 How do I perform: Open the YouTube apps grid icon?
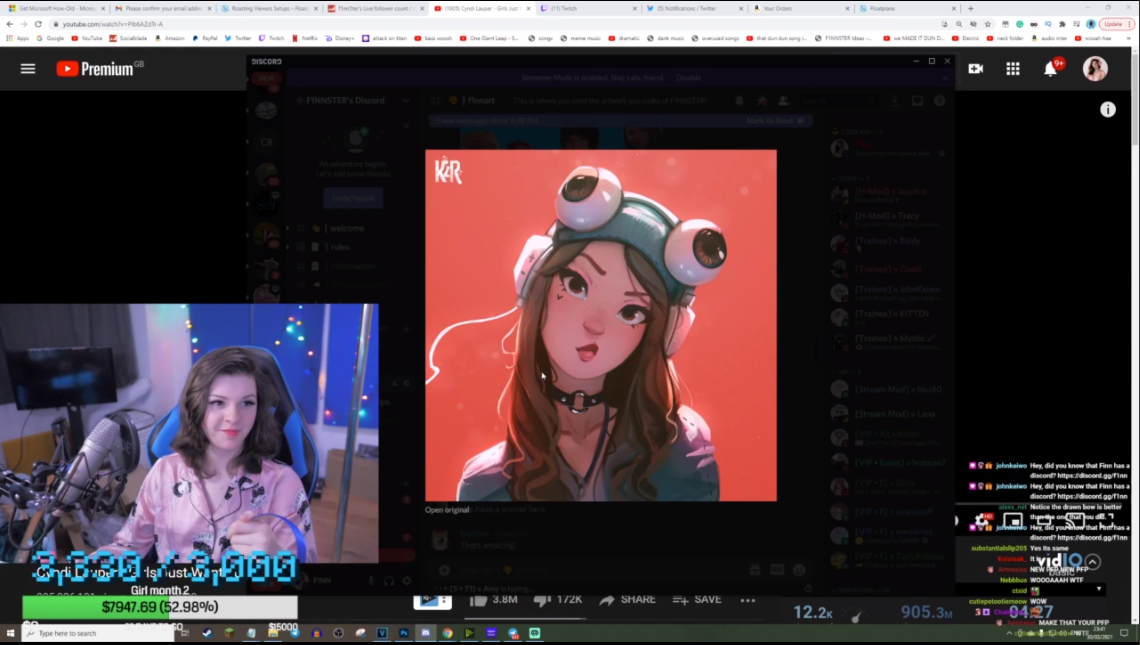point(1013,68)
